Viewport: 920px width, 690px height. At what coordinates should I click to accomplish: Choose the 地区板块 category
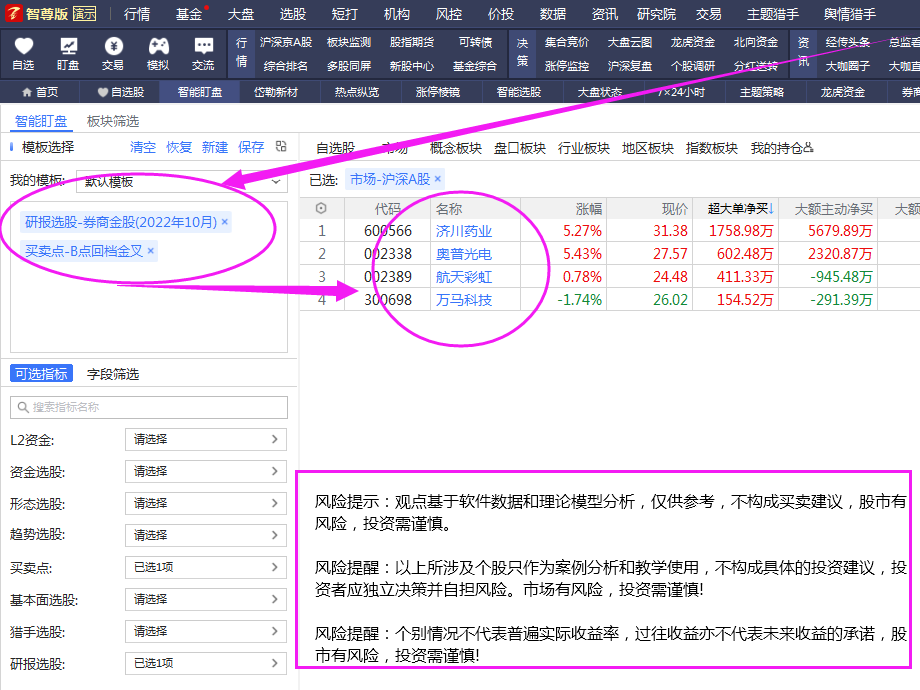pyautogui.click(x=648, y=148)
